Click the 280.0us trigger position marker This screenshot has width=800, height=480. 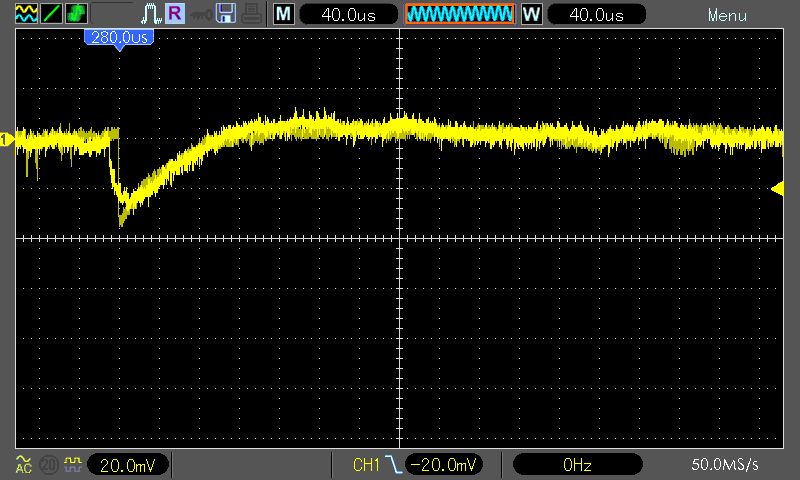(118, 37)
